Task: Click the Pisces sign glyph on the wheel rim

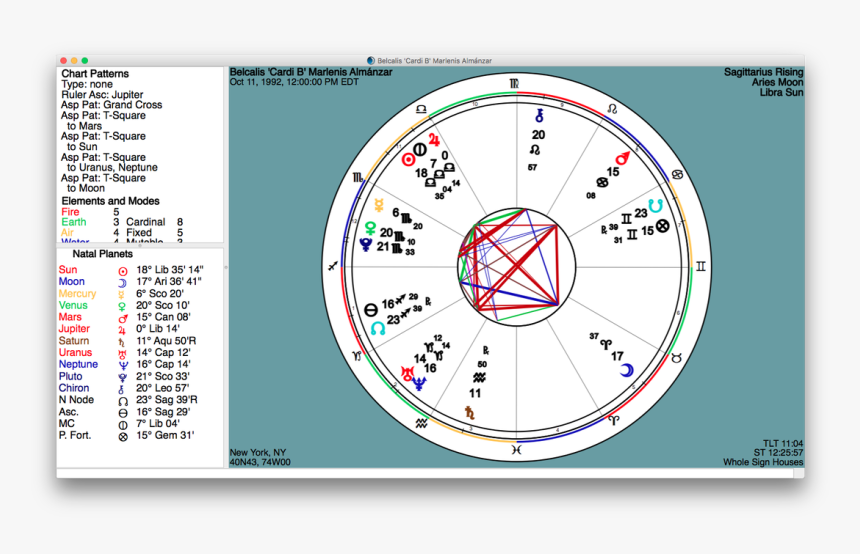Action: 516,449
